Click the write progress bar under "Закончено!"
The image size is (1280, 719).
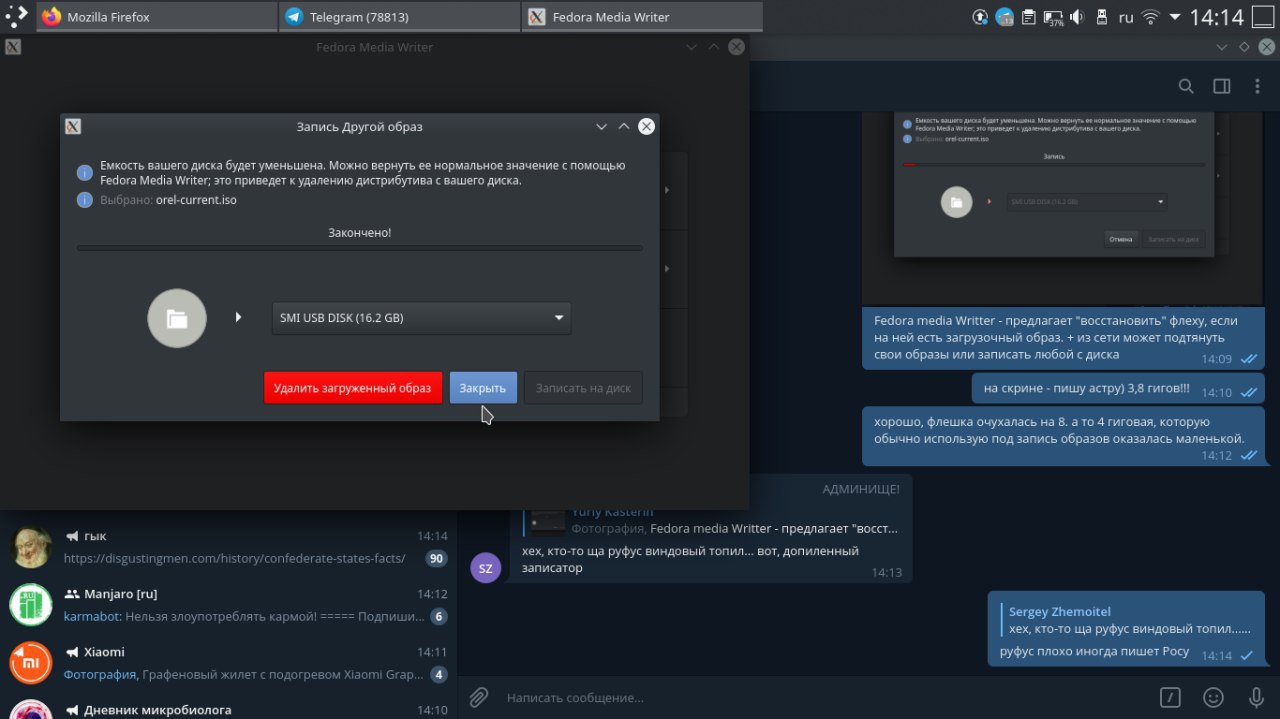(x=360, y=248)
